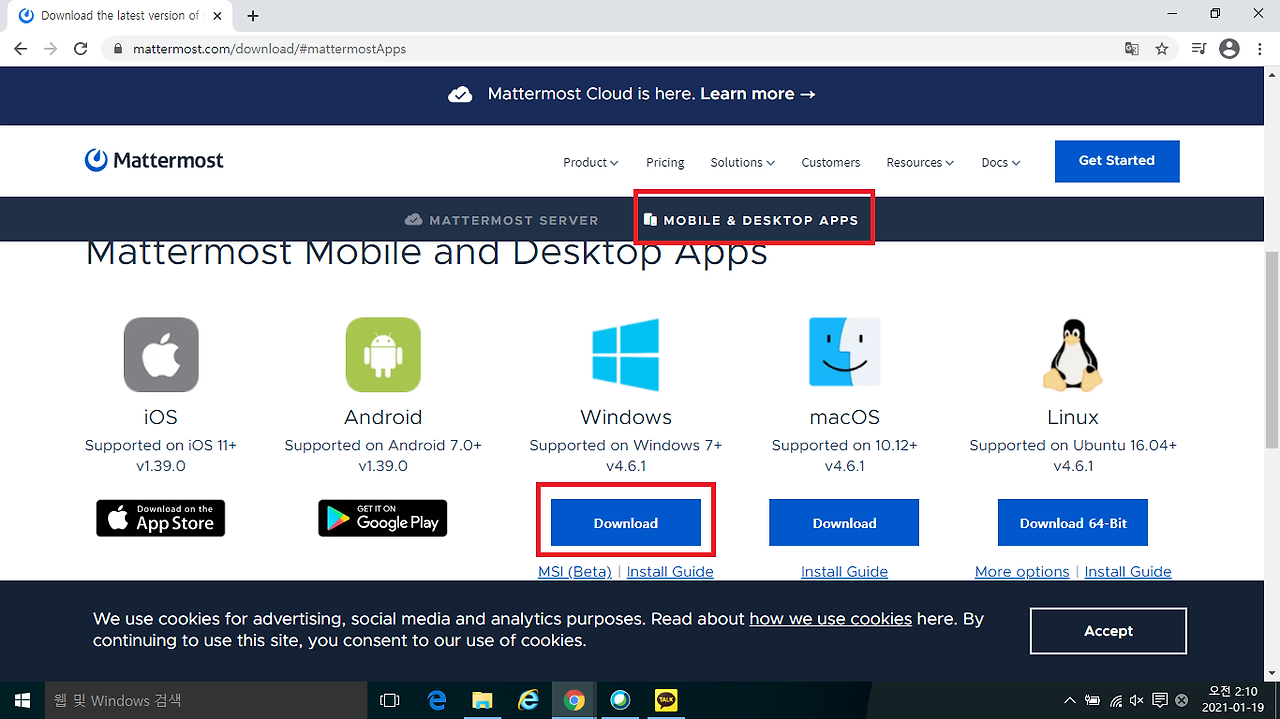
Task: Go back to previous page
Action: [x=21, y=48]
